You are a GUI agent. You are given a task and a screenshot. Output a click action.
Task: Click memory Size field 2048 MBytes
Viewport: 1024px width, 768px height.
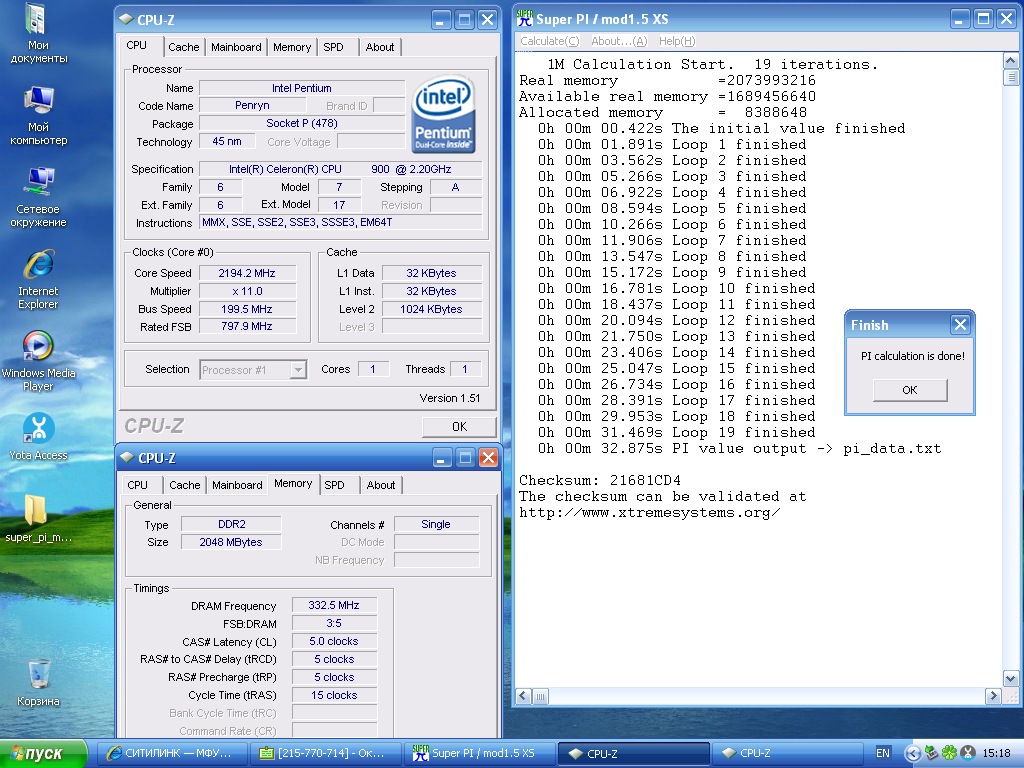(231, 542)
